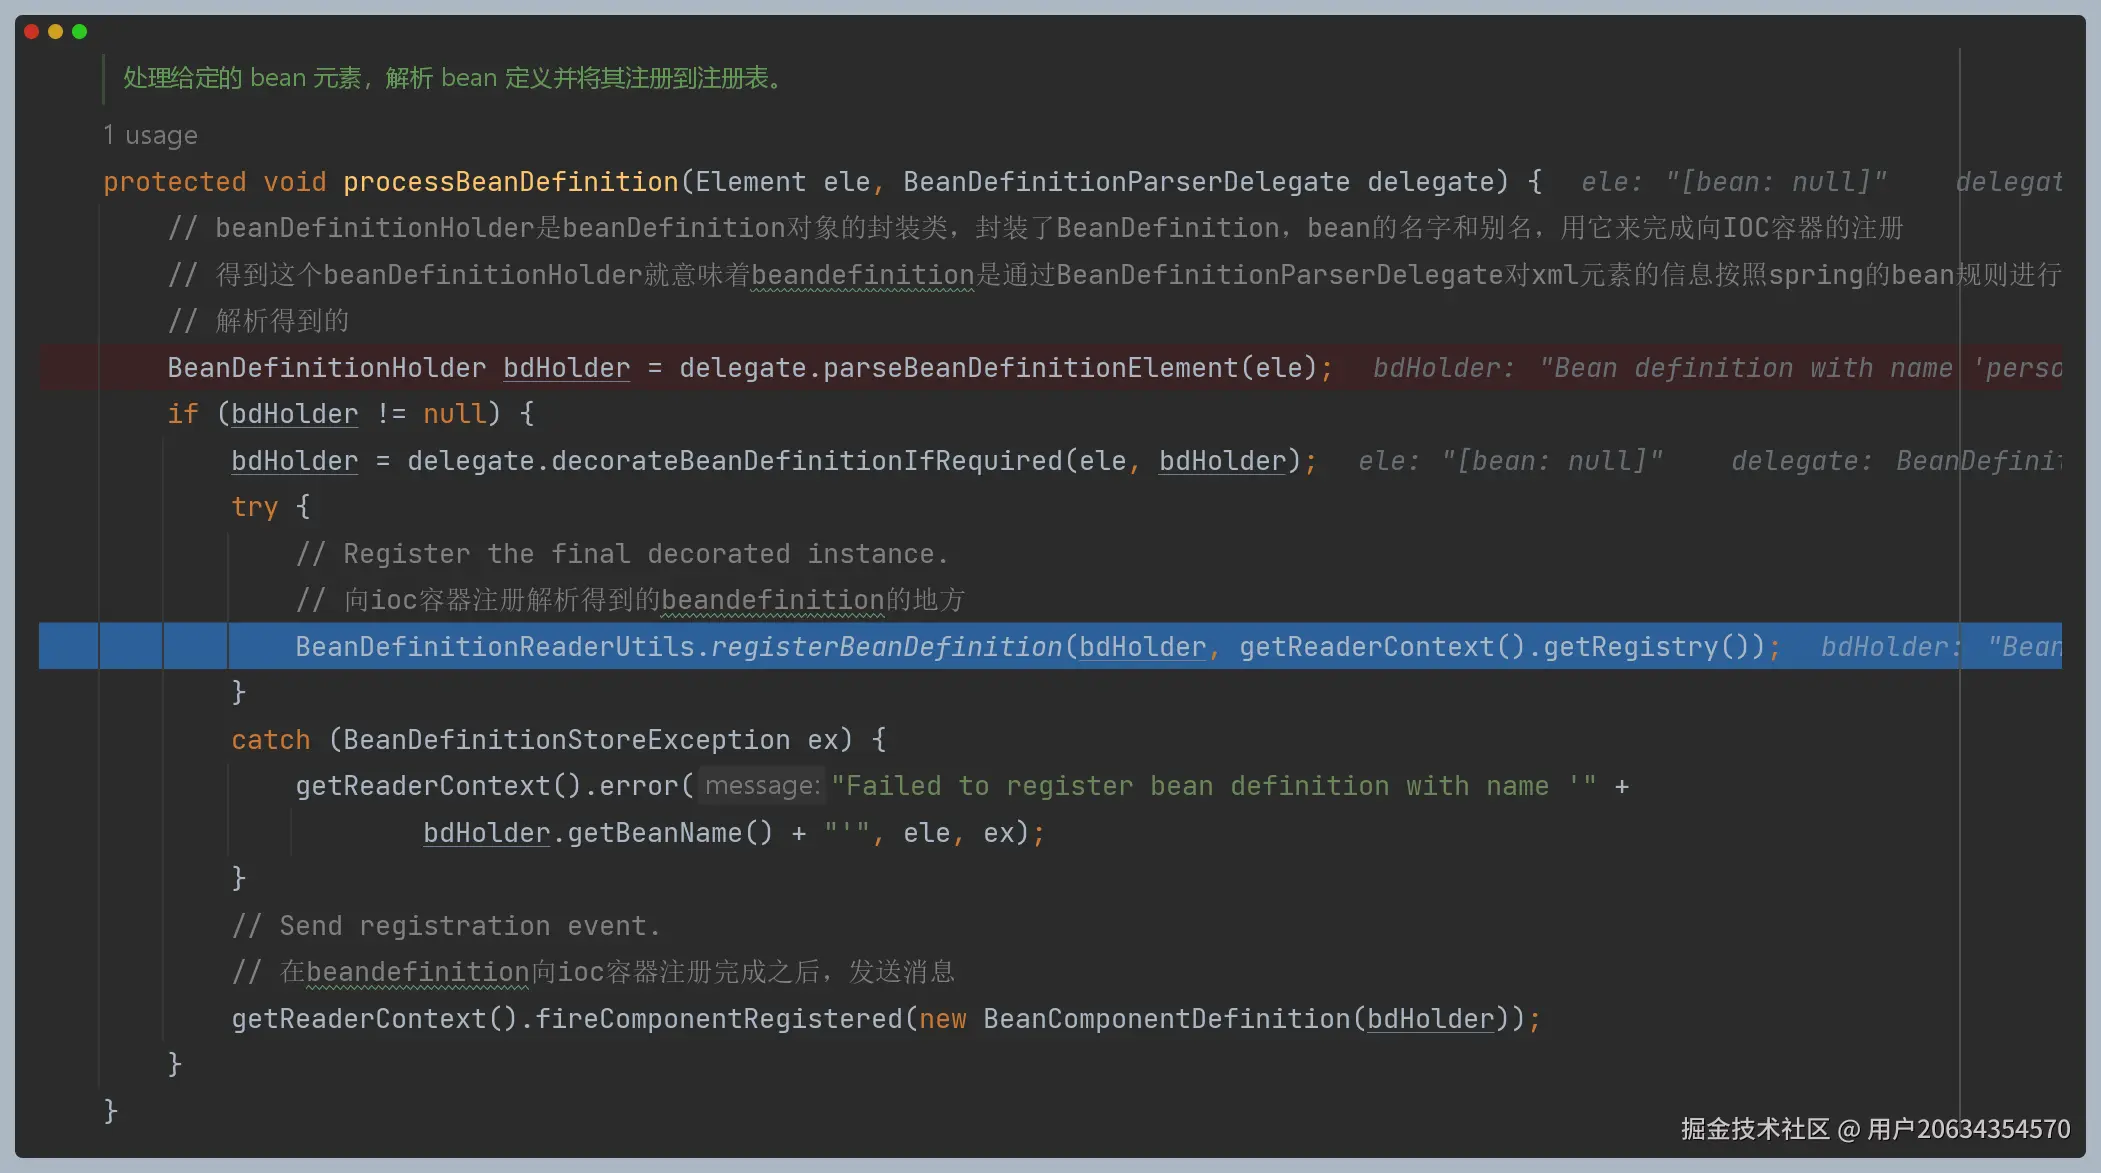Click the 'message:' parameter hint
Viewport: 2101px width, 1173px height.
click(762, 786)
